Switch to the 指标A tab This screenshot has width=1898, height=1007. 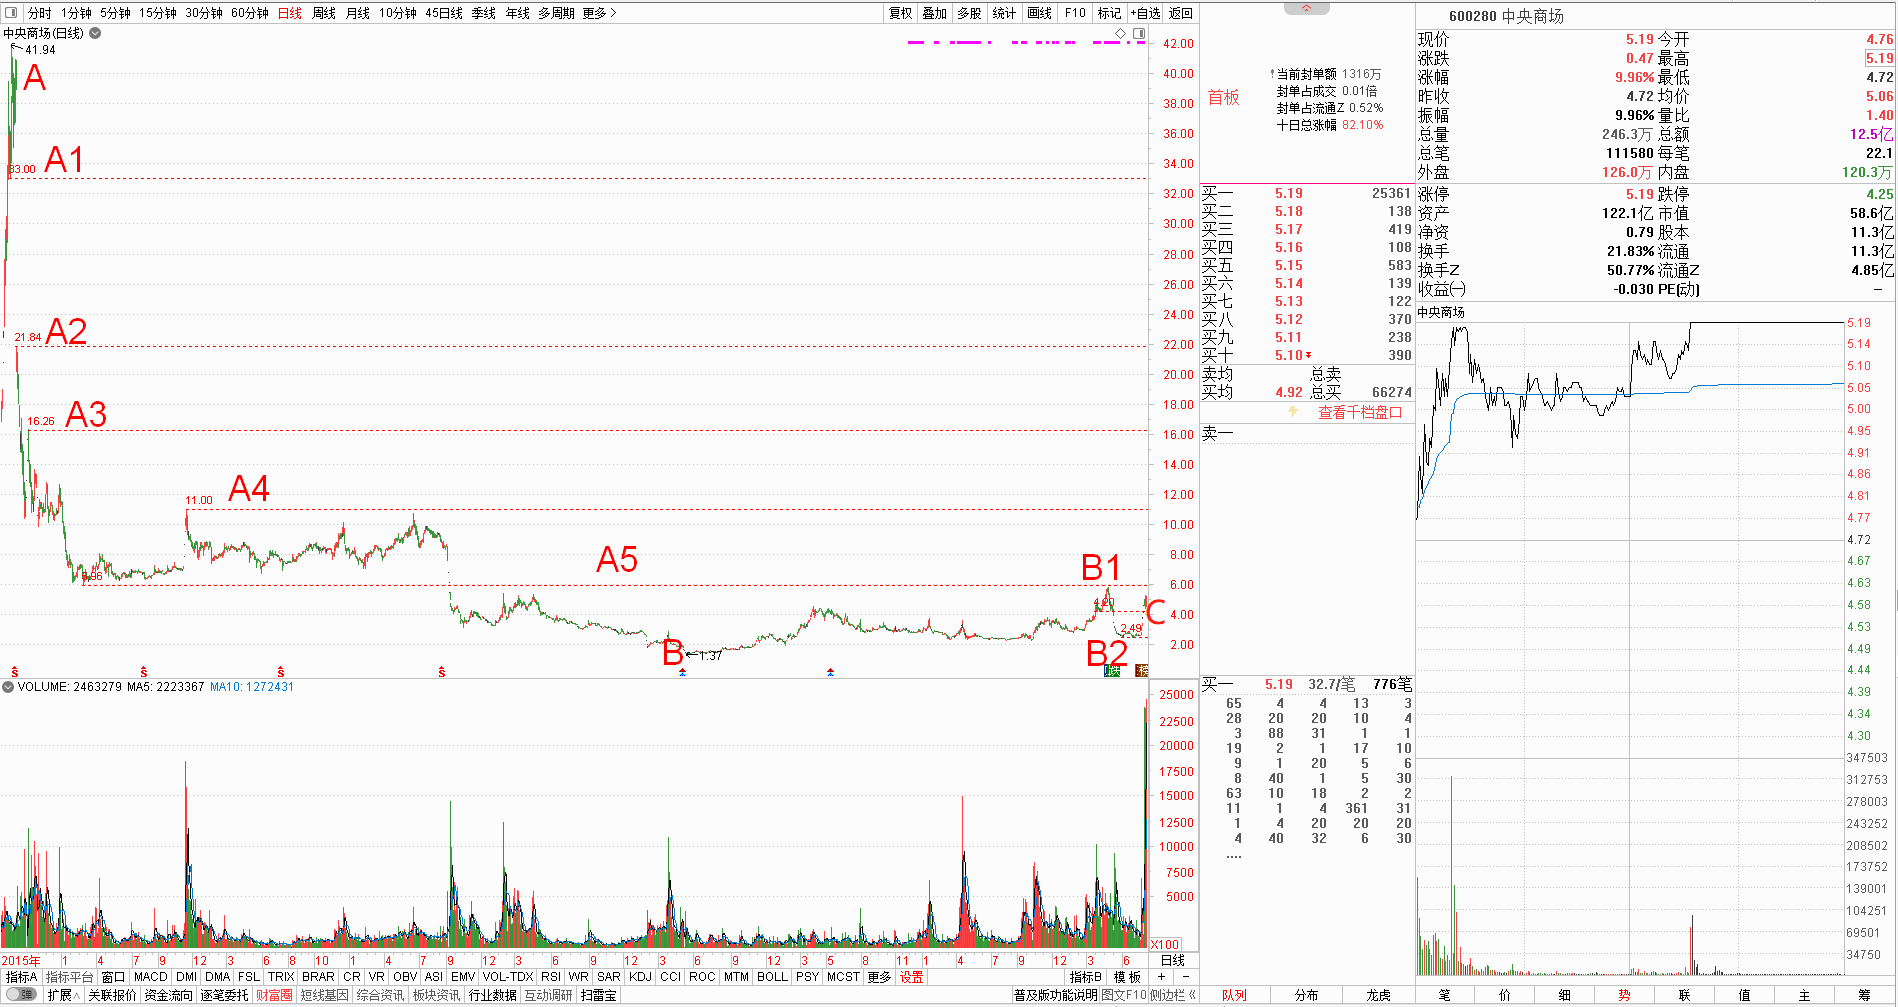coord(21,977)
